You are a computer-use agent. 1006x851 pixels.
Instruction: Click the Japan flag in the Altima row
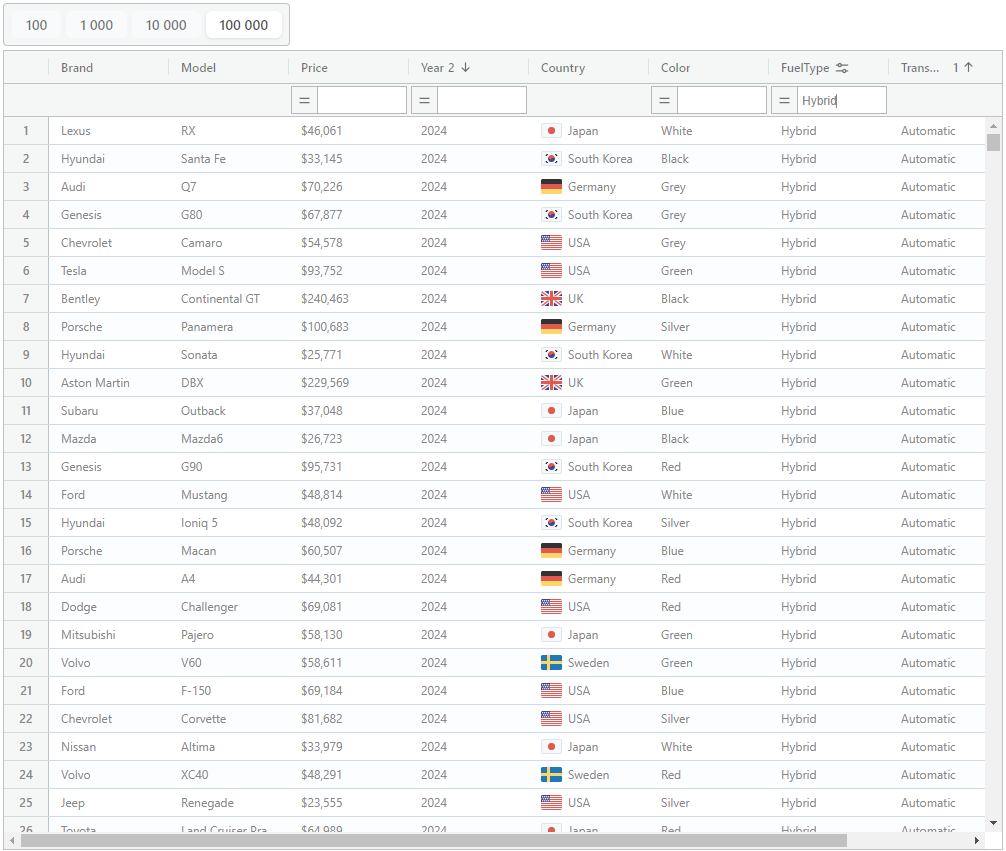[551, 746]
